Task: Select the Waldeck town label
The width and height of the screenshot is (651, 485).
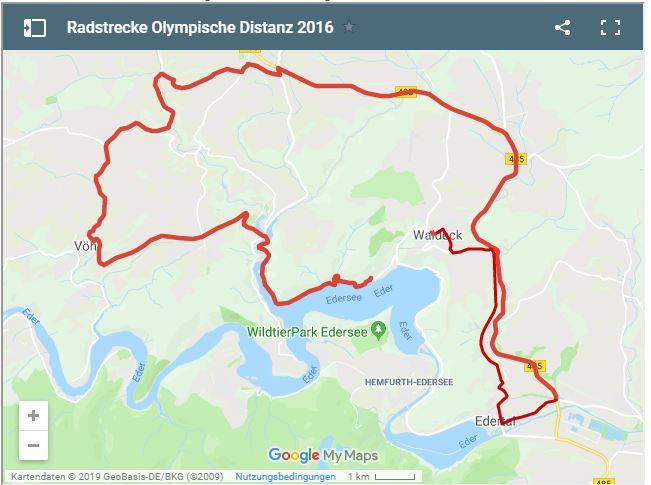Action: [x=437, y=235]
